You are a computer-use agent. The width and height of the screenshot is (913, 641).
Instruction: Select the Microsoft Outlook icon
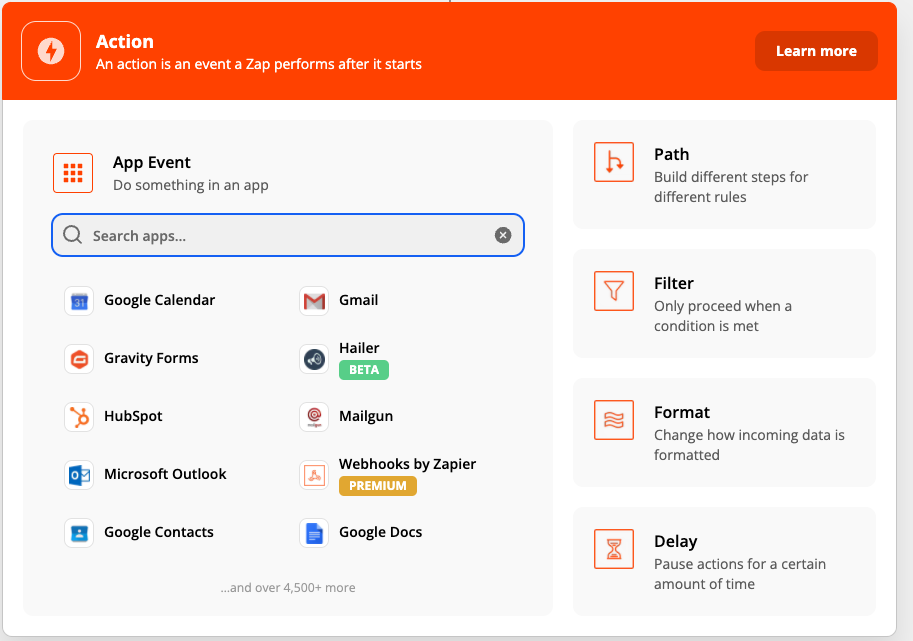79,475
